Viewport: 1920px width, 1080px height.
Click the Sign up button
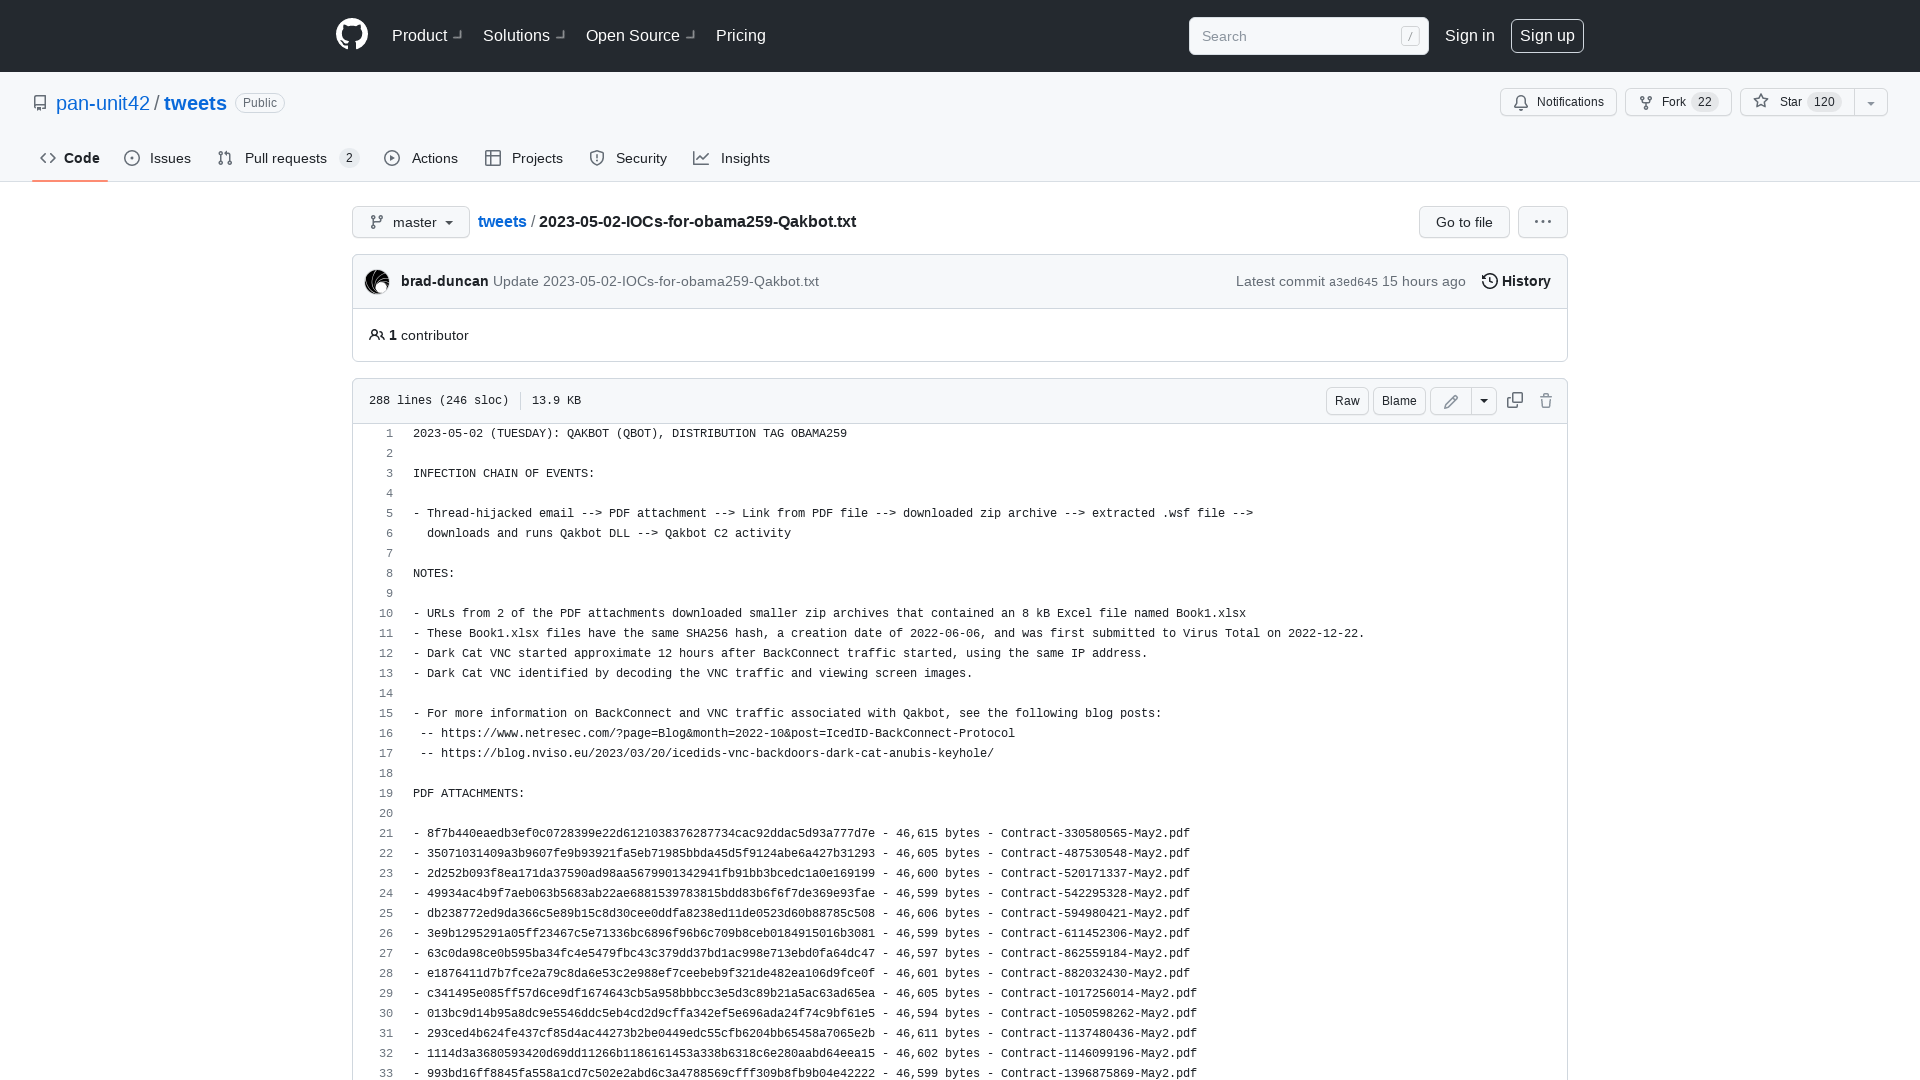[x=1547, y=35]
